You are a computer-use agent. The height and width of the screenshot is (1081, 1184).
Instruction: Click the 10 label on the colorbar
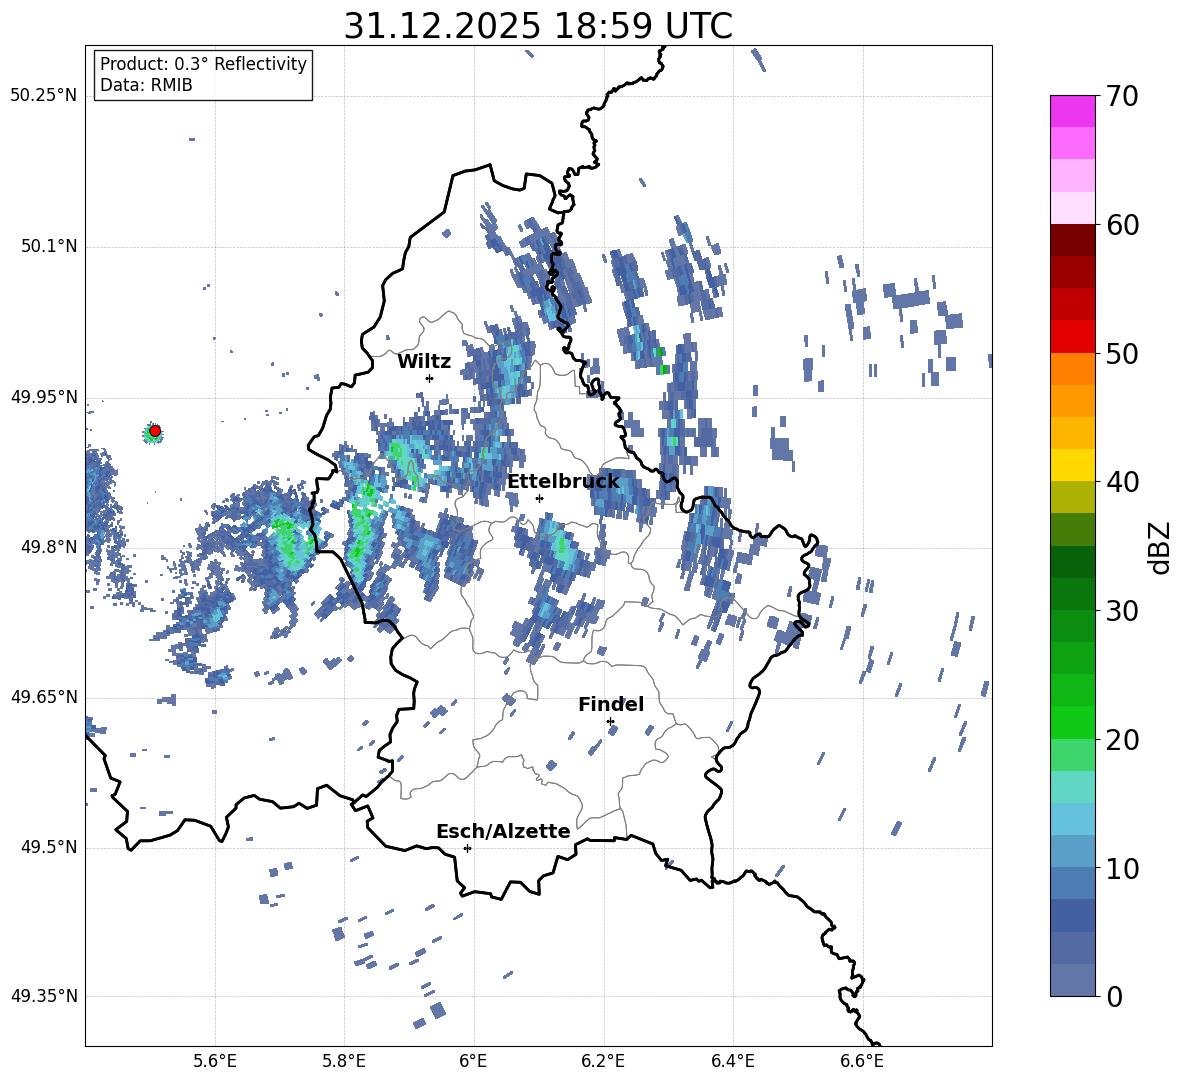pyautogui.click(x=1122, y=868)
